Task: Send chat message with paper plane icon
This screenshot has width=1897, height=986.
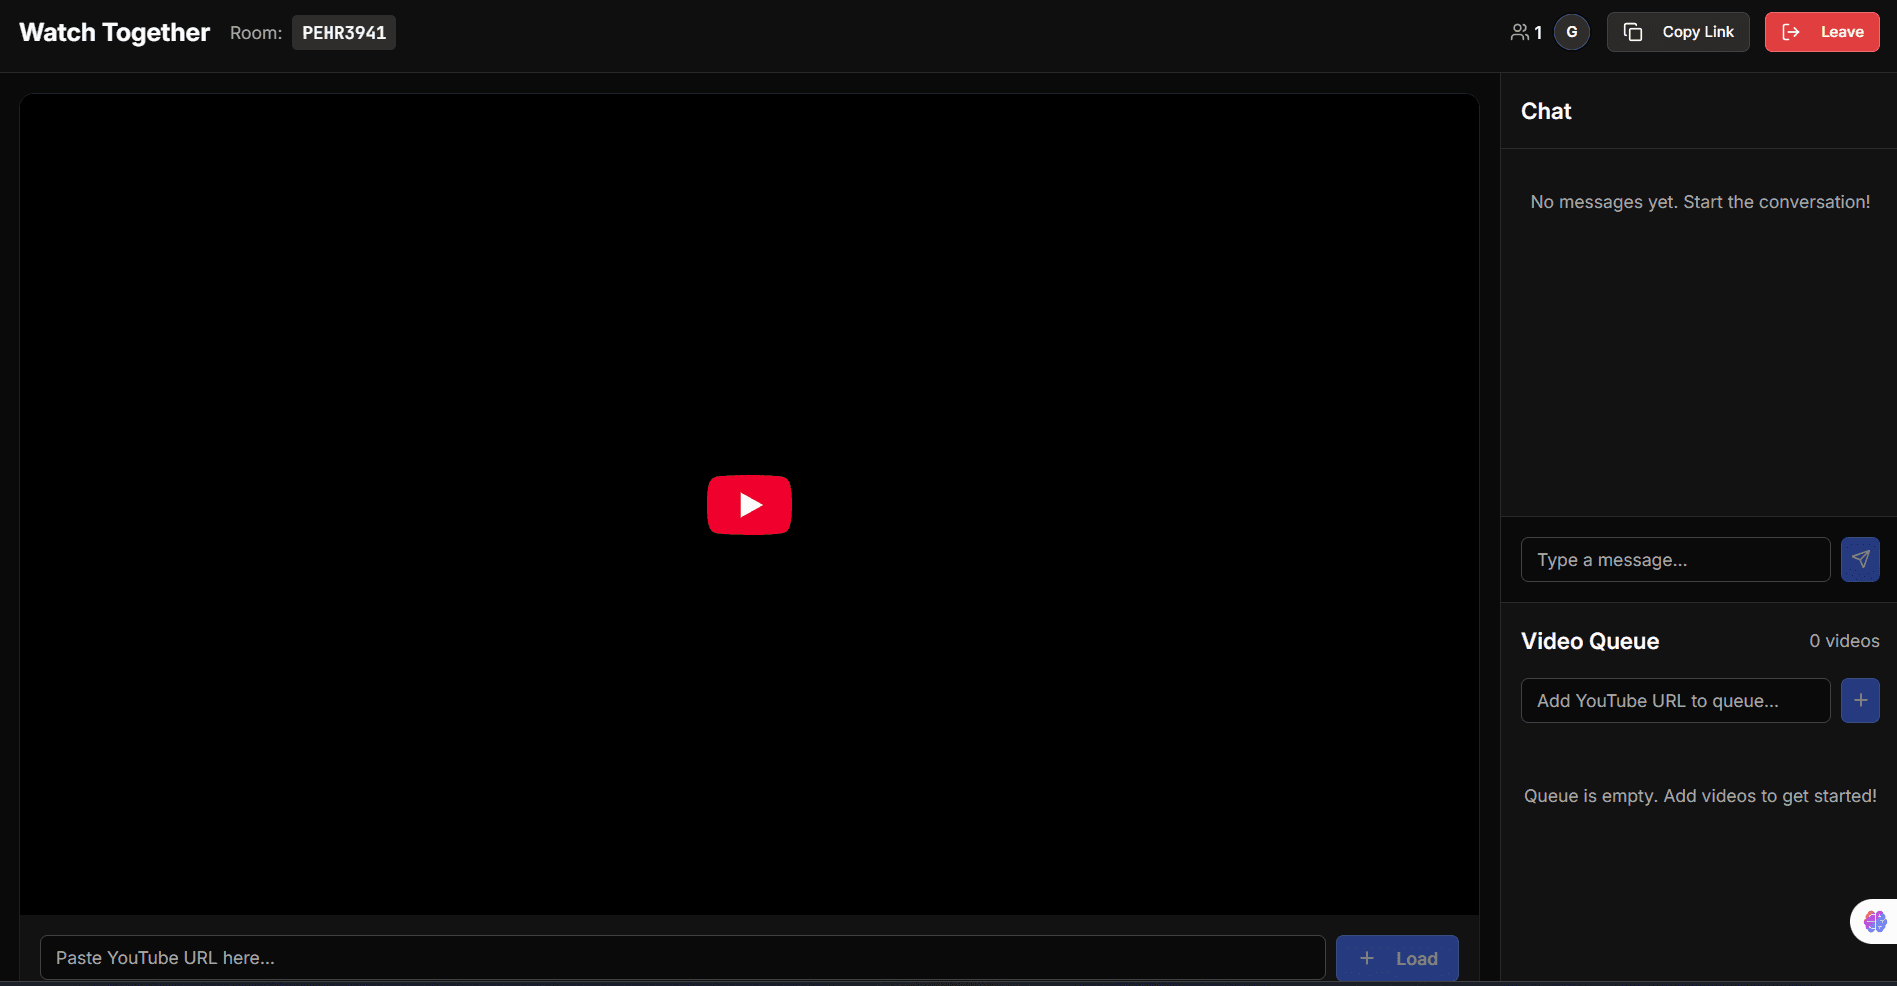Action: [x=1860, y=559]
